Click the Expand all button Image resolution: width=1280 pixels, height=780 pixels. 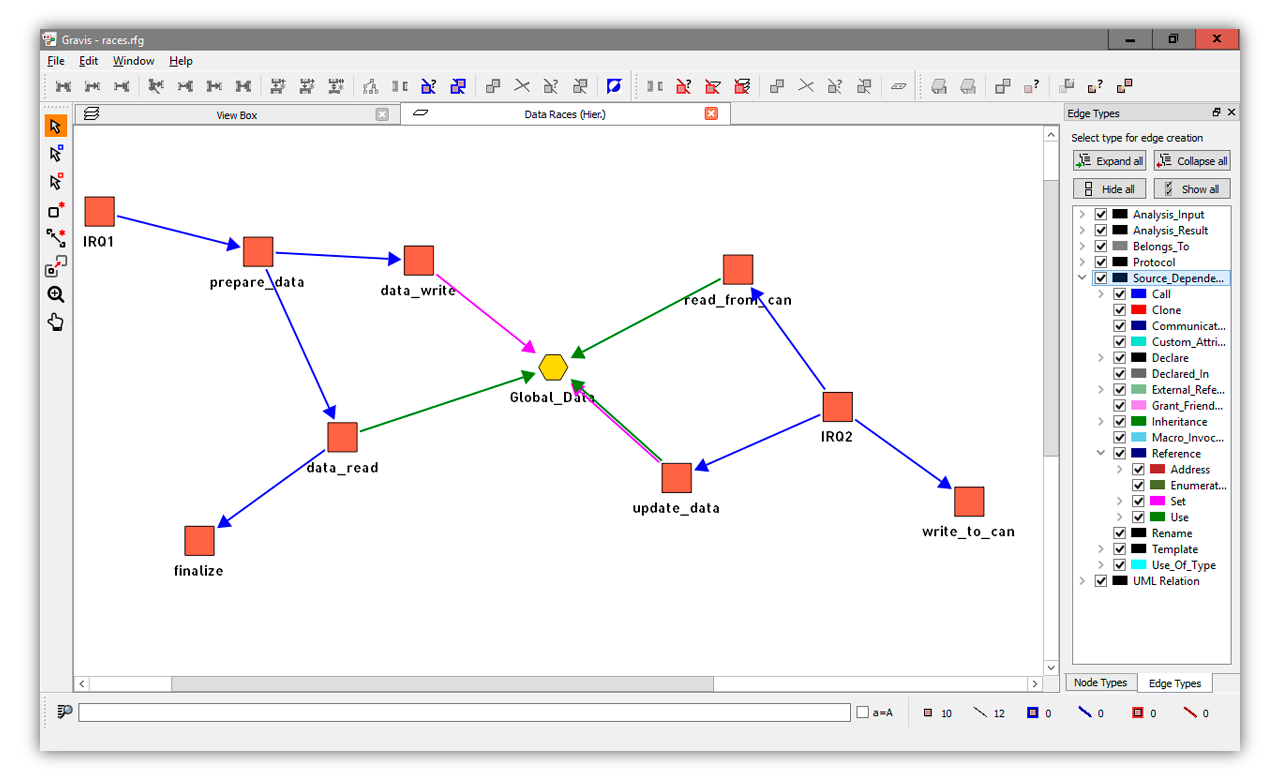pos(1110,161)
